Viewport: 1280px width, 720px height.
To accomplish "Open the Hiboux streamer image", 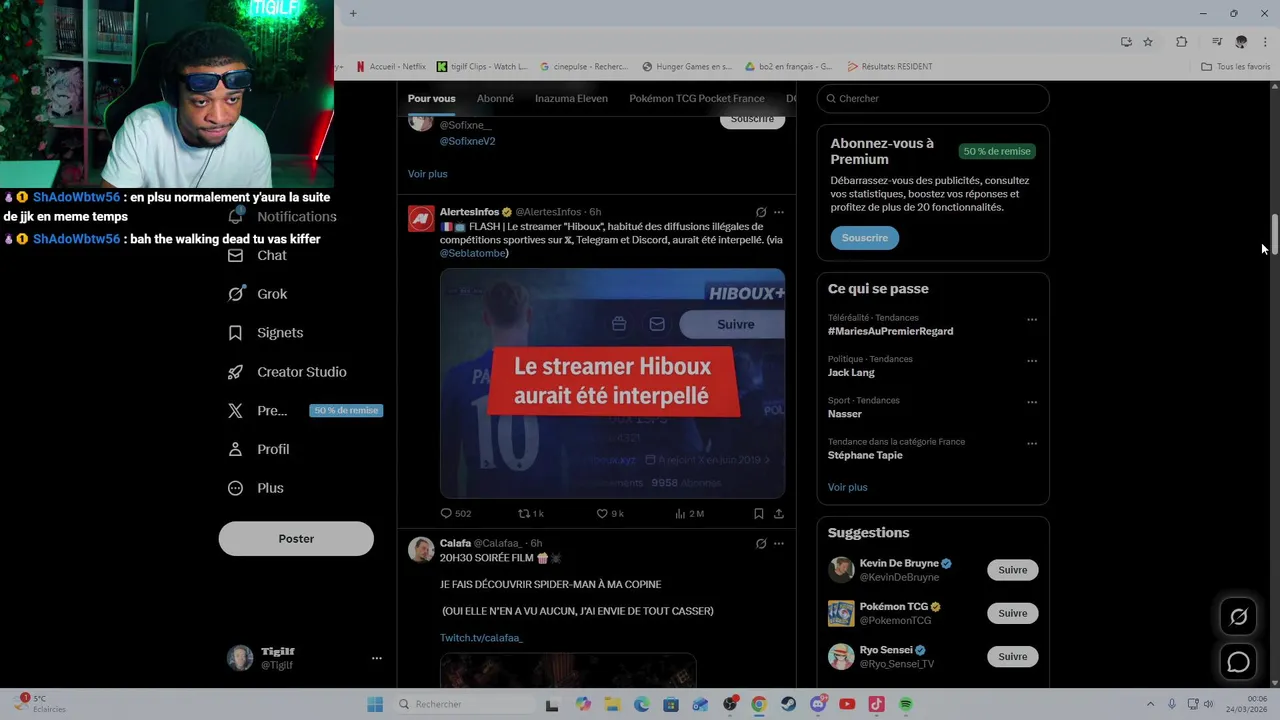I will [x=612, y=383].
